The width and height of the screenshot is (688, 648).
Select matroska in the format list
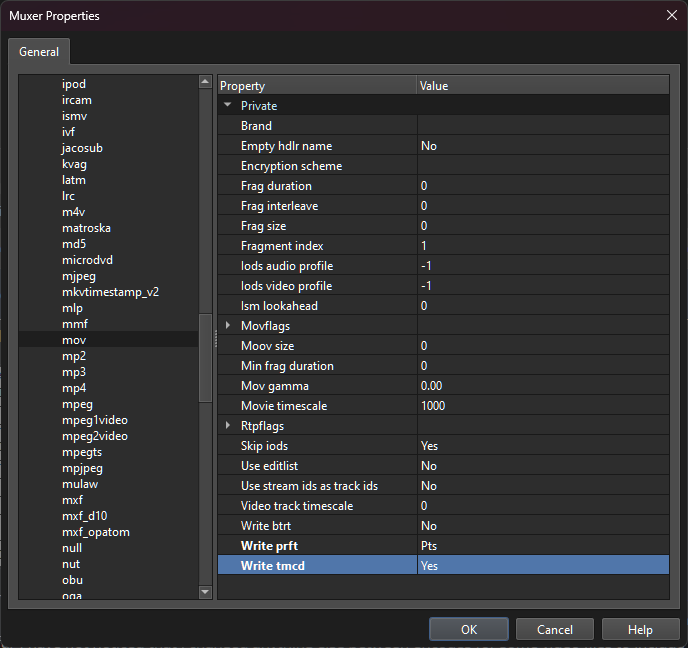89,228
